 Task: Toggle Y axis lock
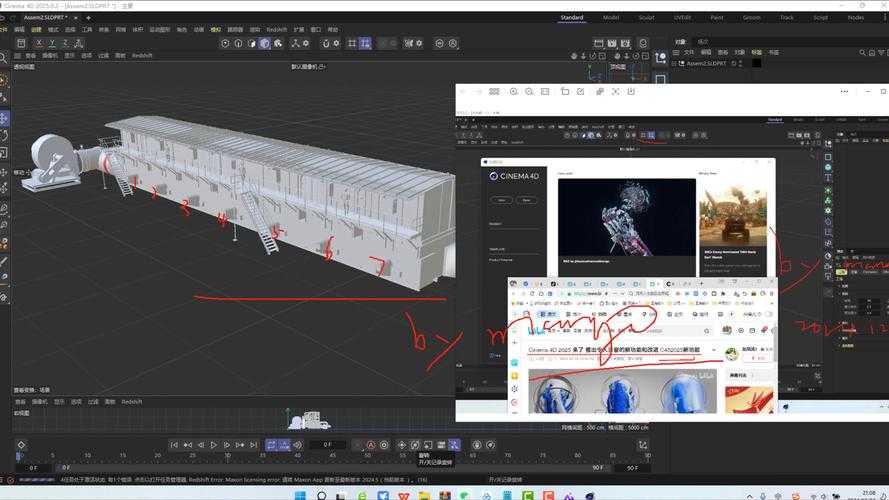coord(52,43)
